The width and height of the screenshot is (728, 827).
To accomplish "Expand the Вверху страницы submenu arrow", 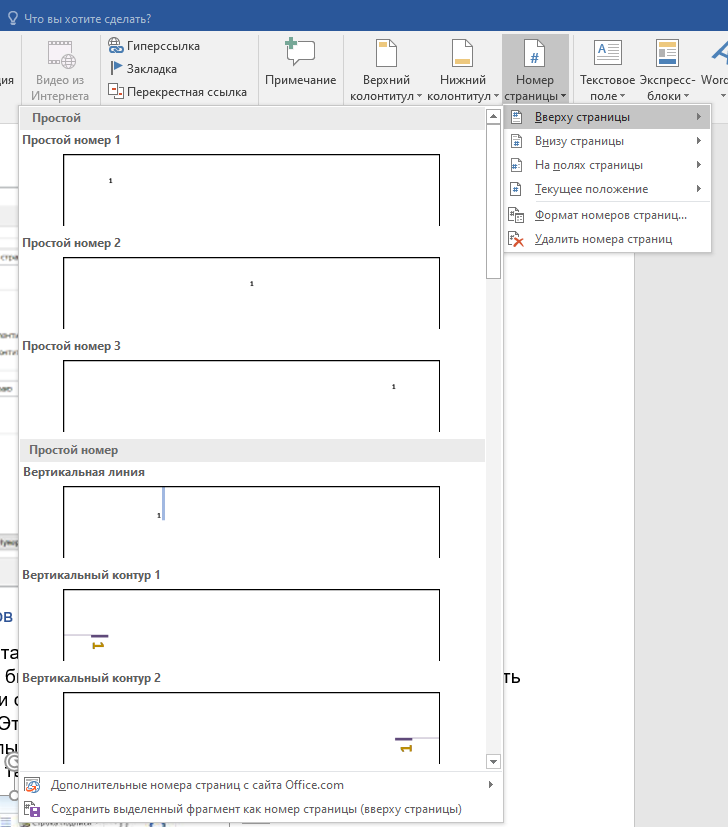I will (x=698, y=117).
